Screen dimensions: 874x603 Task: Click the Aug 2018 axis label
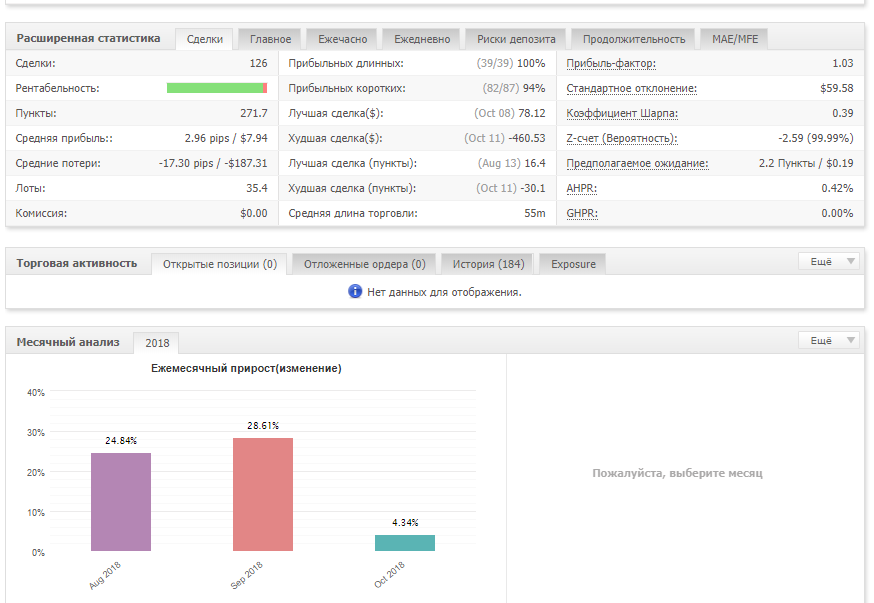(105, 576)
